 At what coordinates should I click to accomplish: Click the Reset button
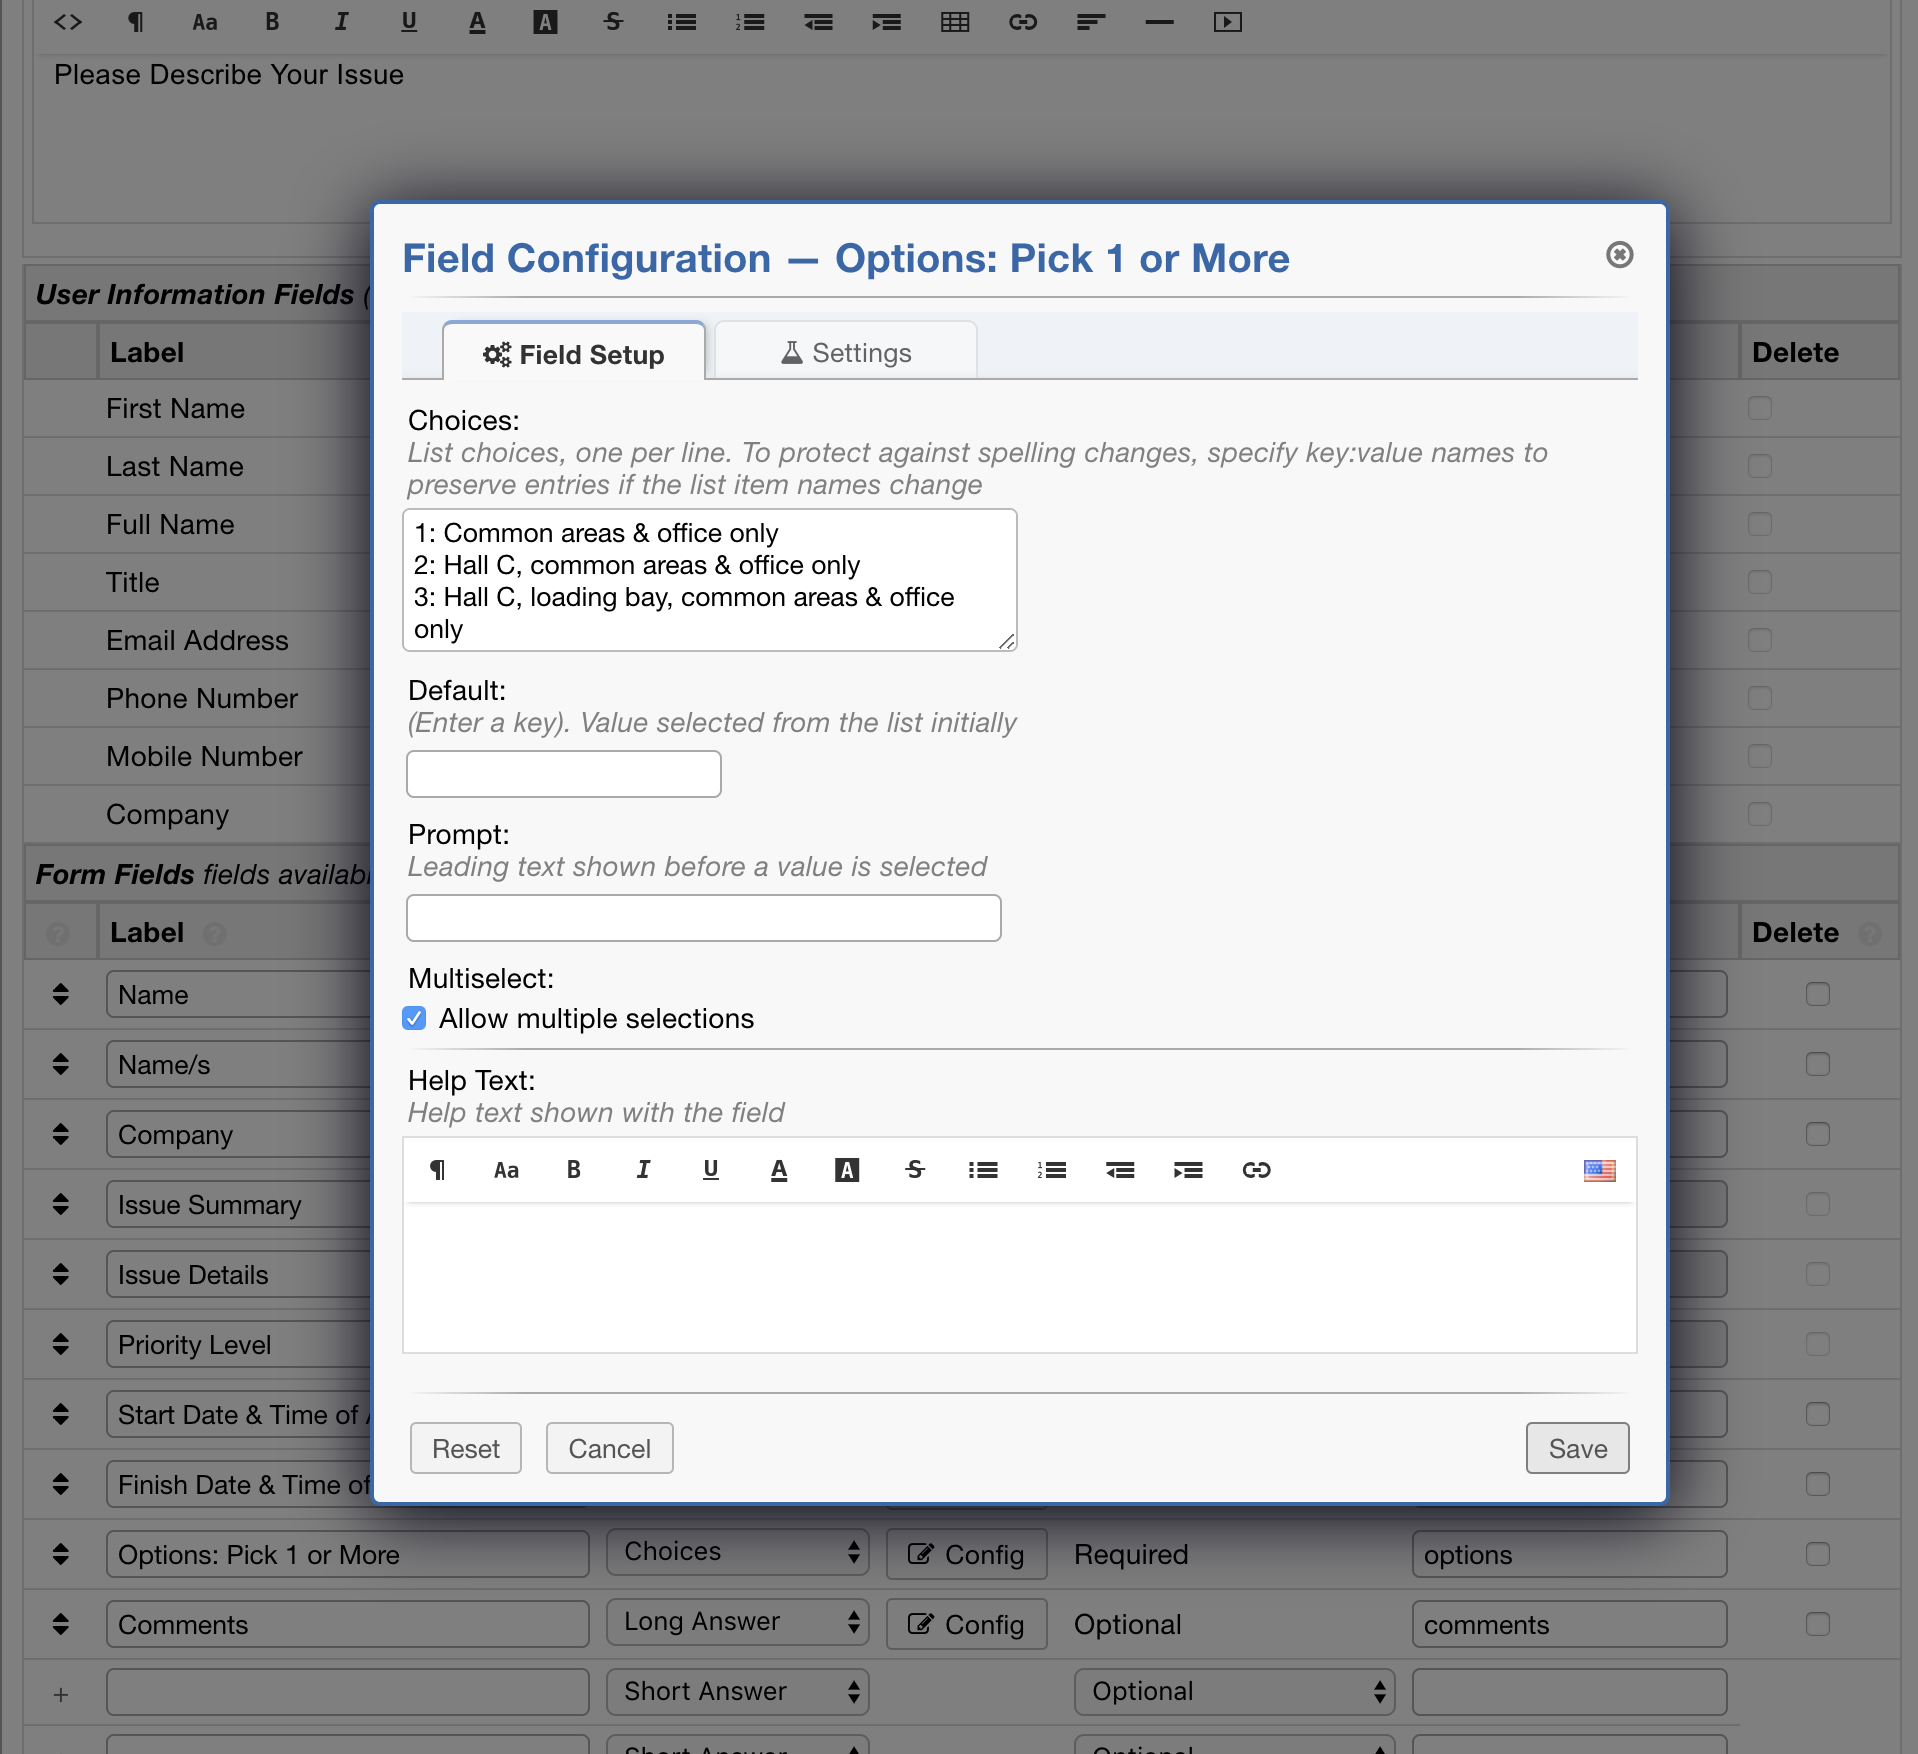click(x=464, y=1447)
